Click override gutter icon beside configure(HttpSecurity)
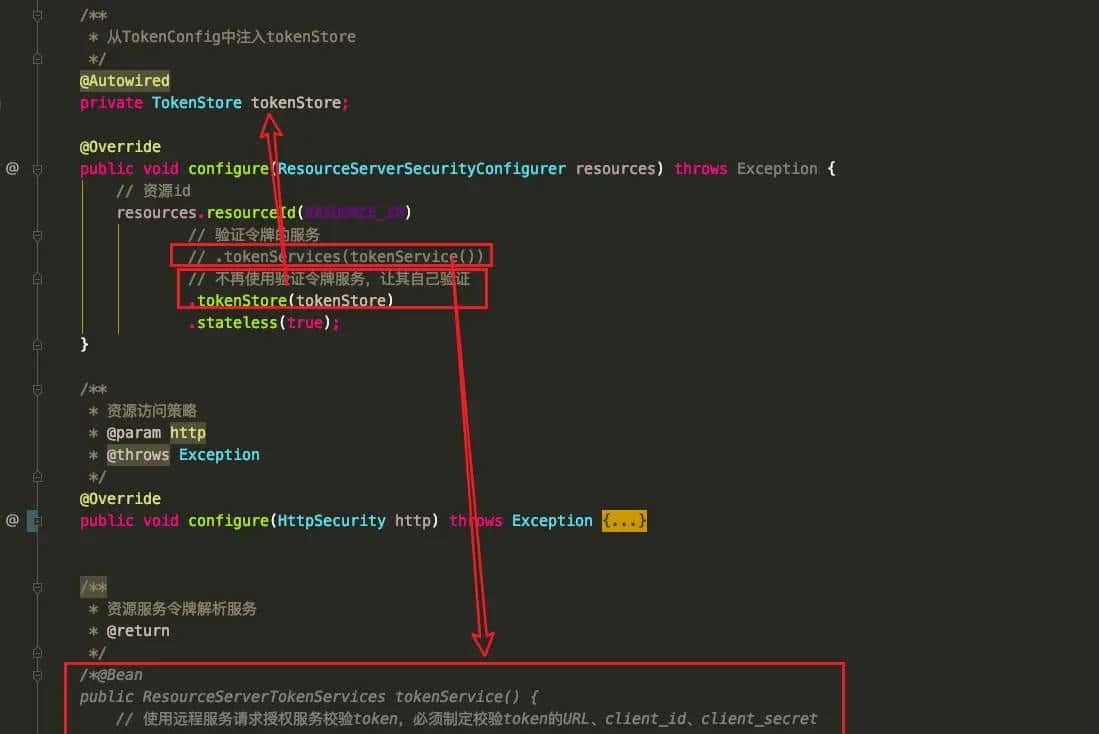The image size is (1099, 734). (12, 520)
